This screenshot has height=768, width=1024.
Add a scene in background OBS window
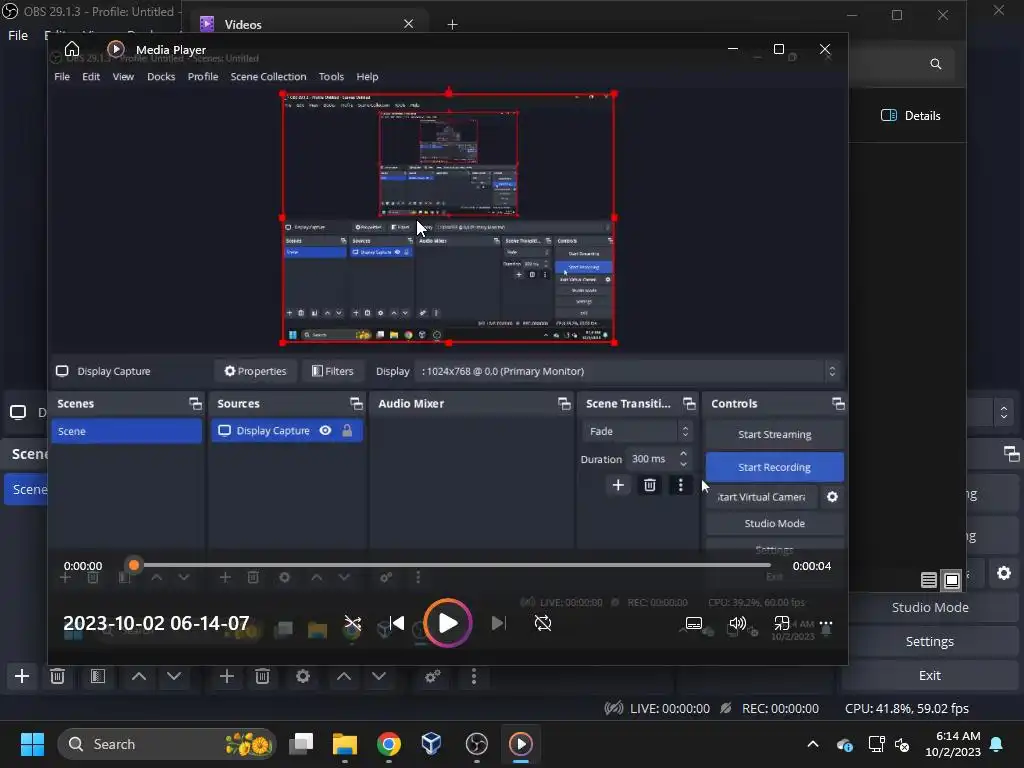pos(22,677)
